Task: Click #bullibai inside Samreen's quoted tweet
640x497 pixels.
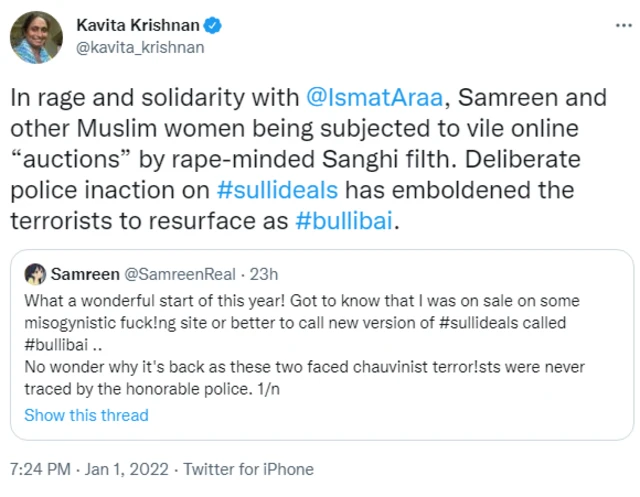Action: [x=57, y=341]
